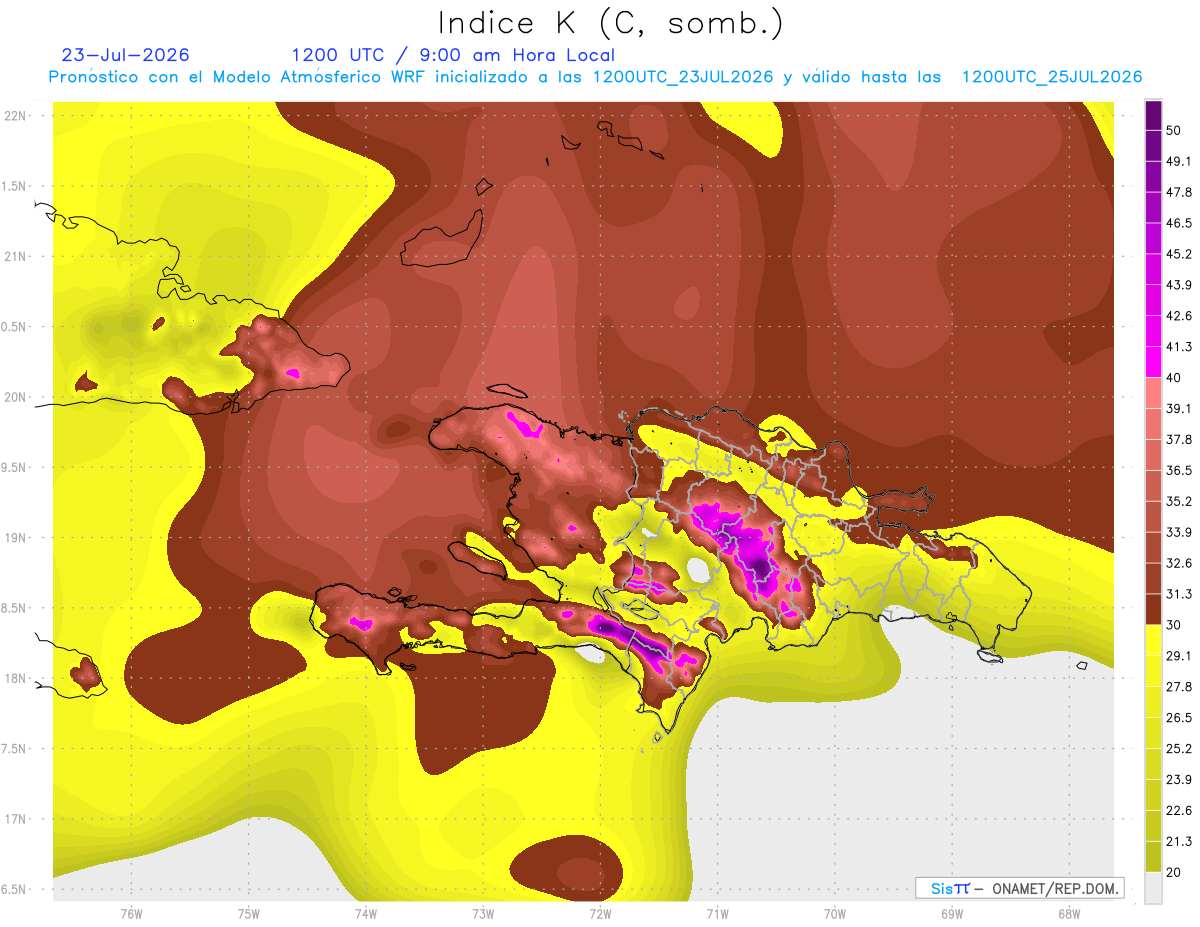
Task: Click the latitude label "21N"
Action: pyautogui.click(x=15, y=257)
